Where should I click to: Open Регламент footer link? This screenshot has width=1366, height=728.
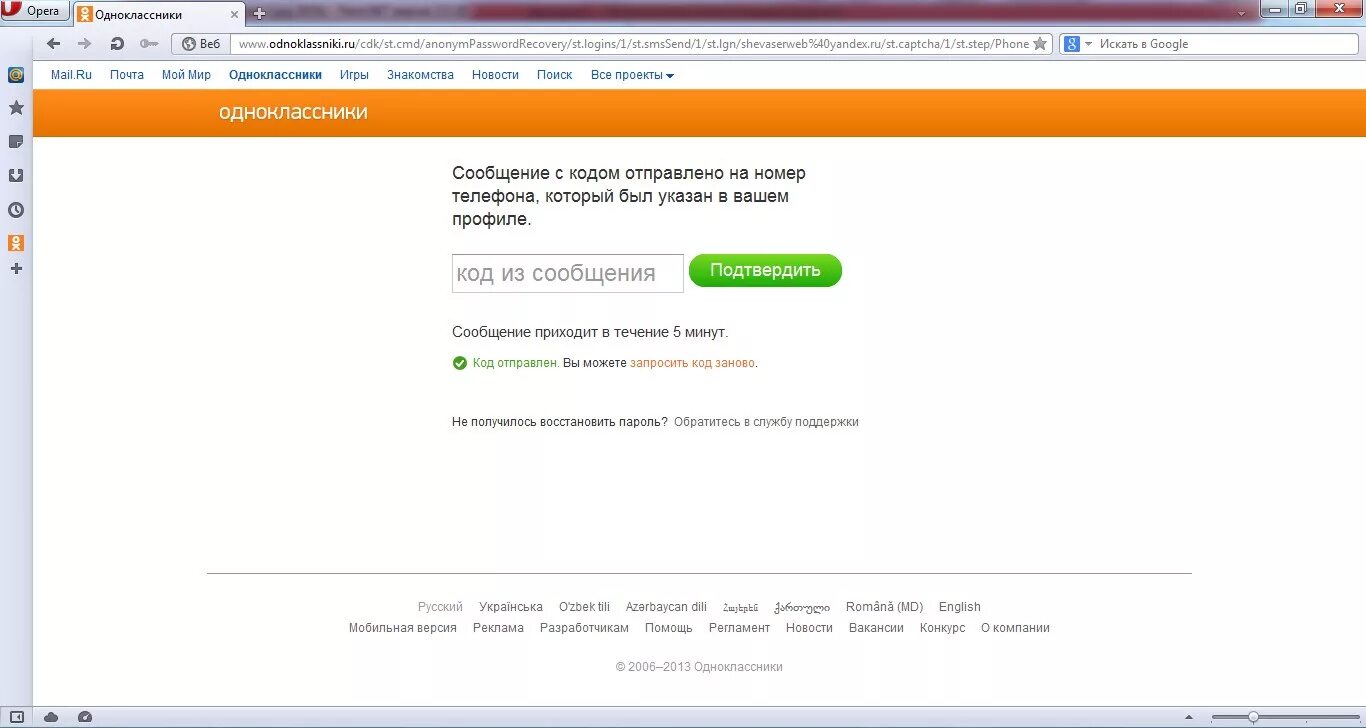pos(739,628)
